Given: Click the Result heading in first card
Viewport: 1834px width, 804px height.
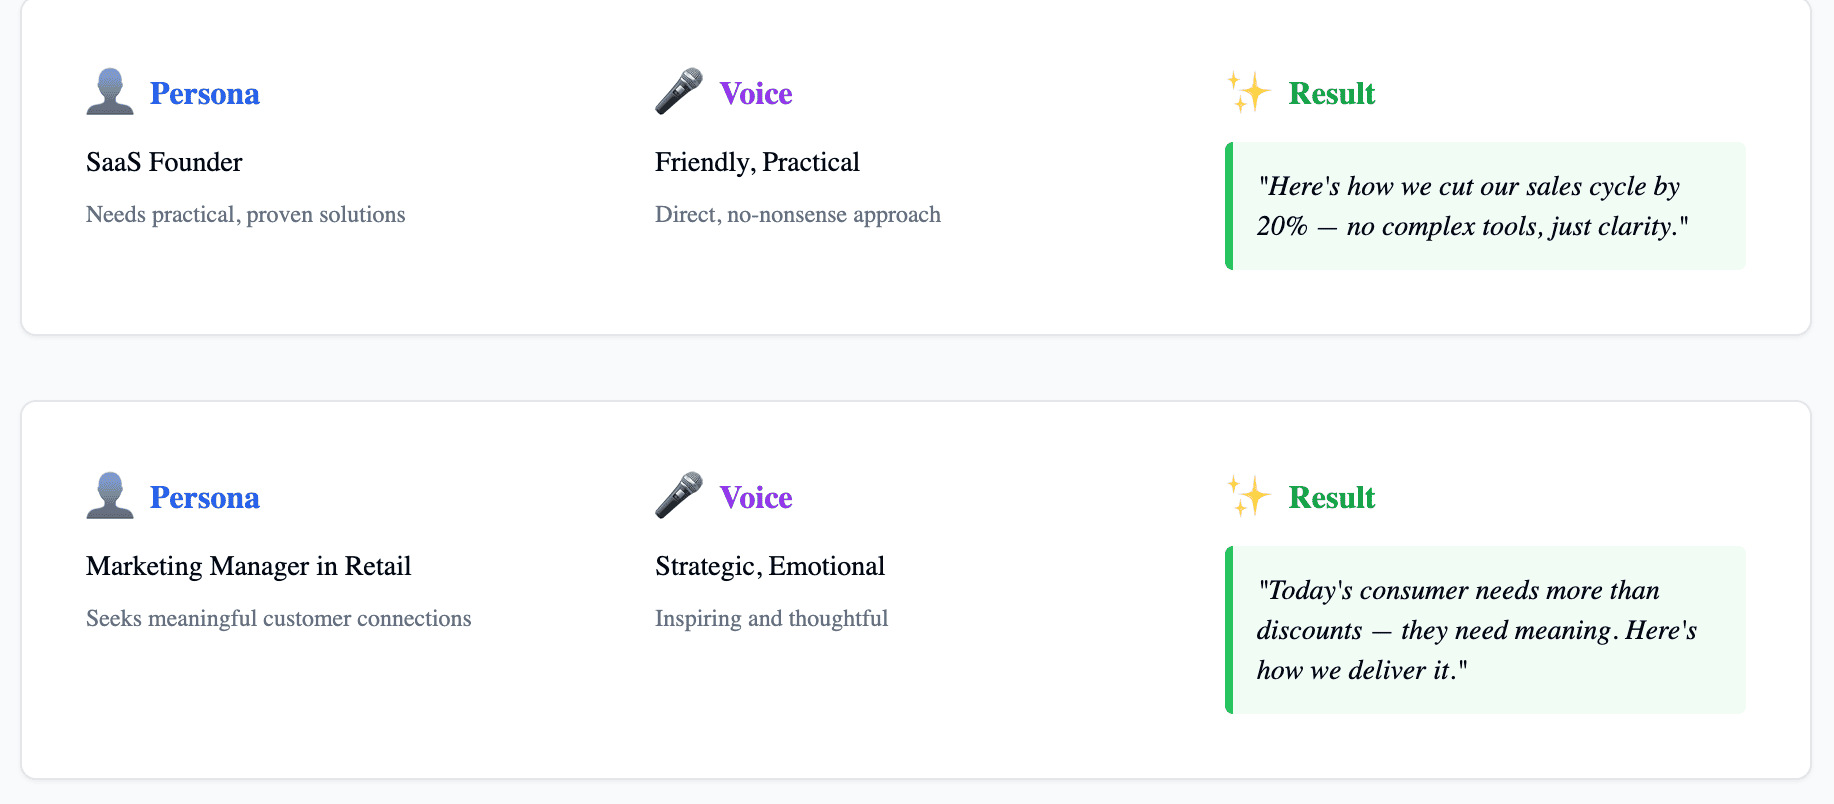Looking at the screenshot, I should pos(1332,94).
